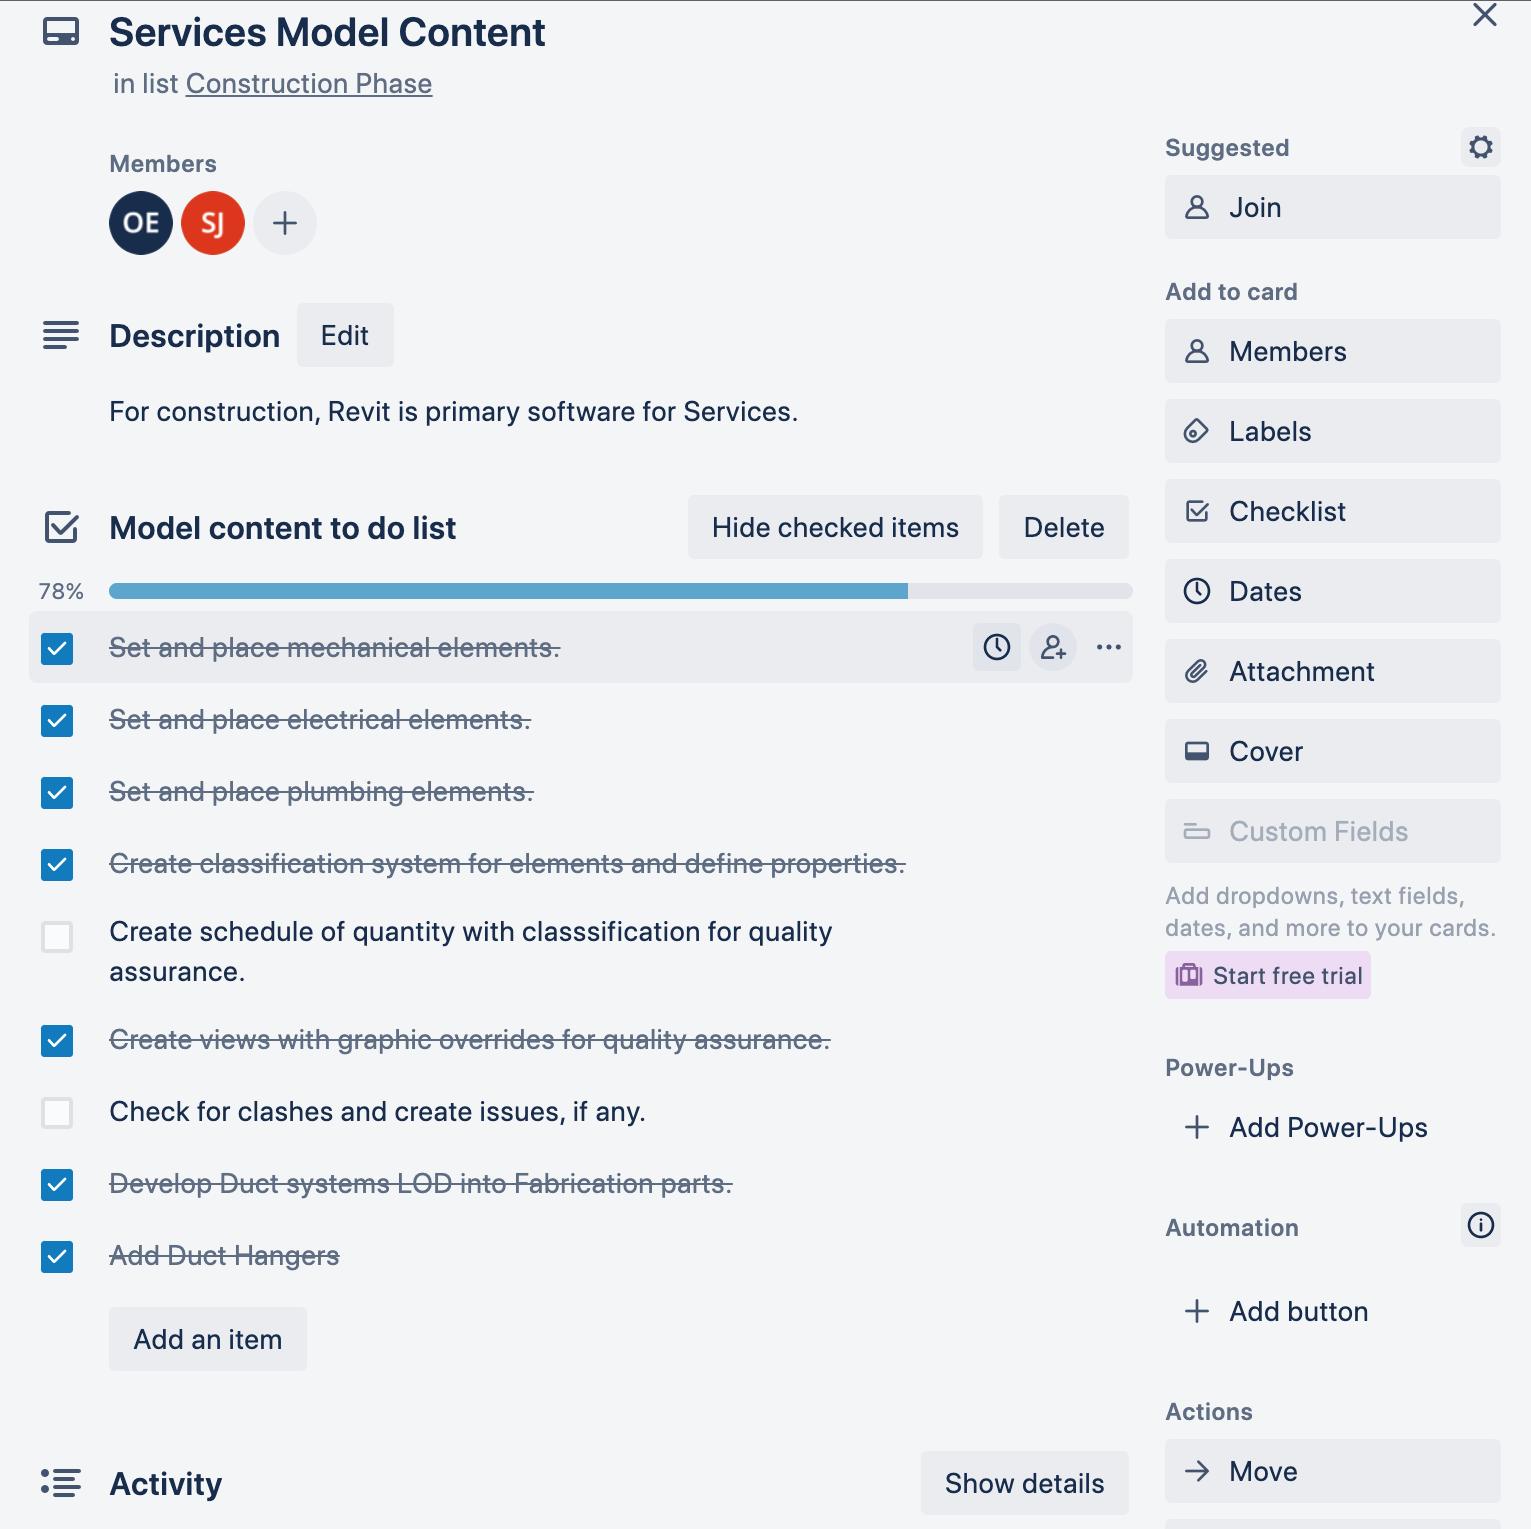1531x1529 pixels.
Task: Click the assign member icon on mechanical item
Action: tap(1053, 647)
